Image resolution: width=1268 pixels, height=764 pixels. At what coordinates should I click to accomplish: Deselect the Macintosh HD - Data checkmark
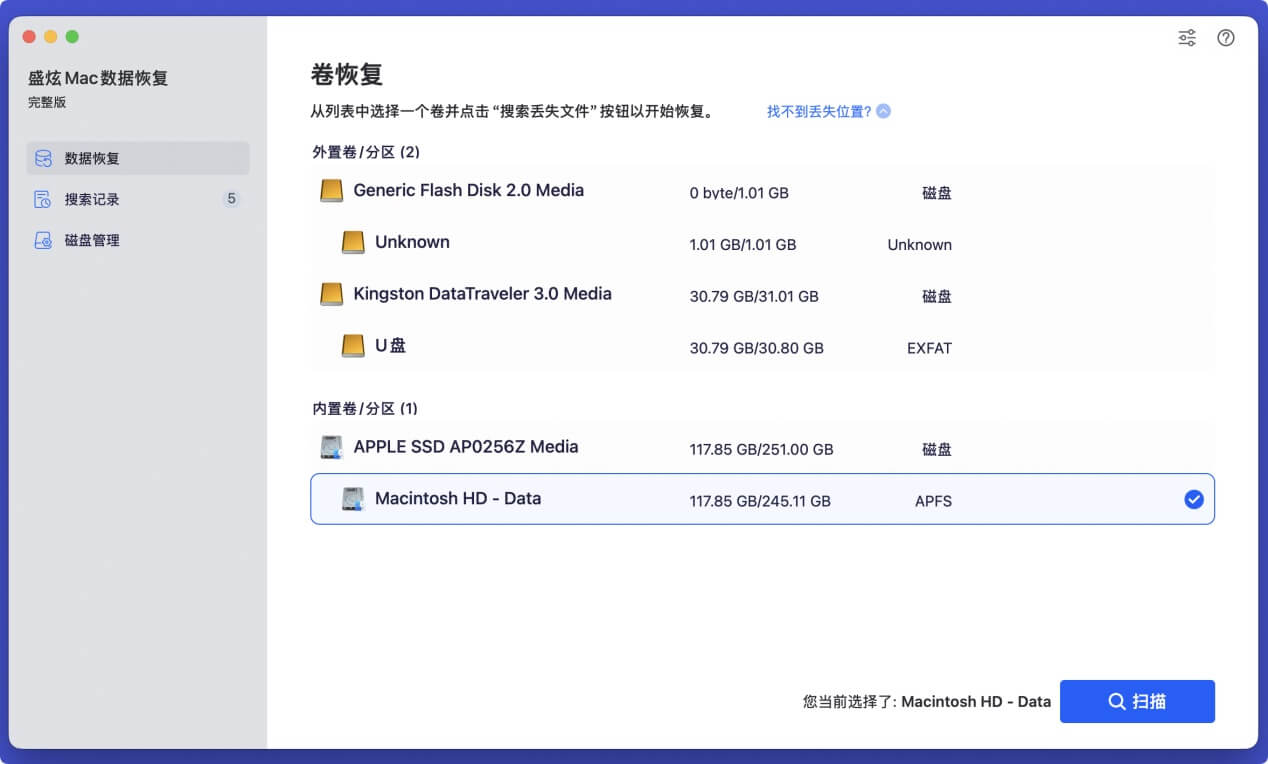(1193, 499)
